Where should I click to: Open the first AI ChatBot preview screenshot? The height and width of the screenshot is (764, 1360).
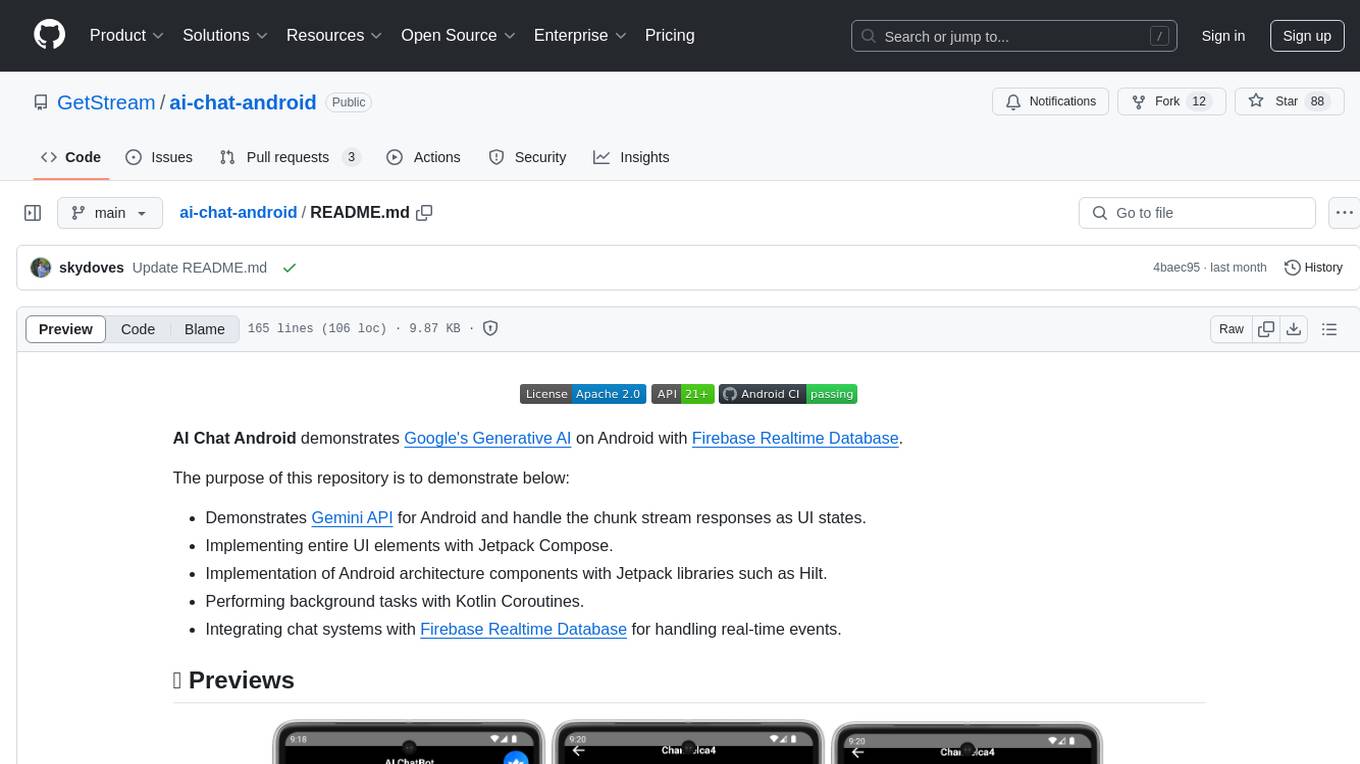pos(409,742)
